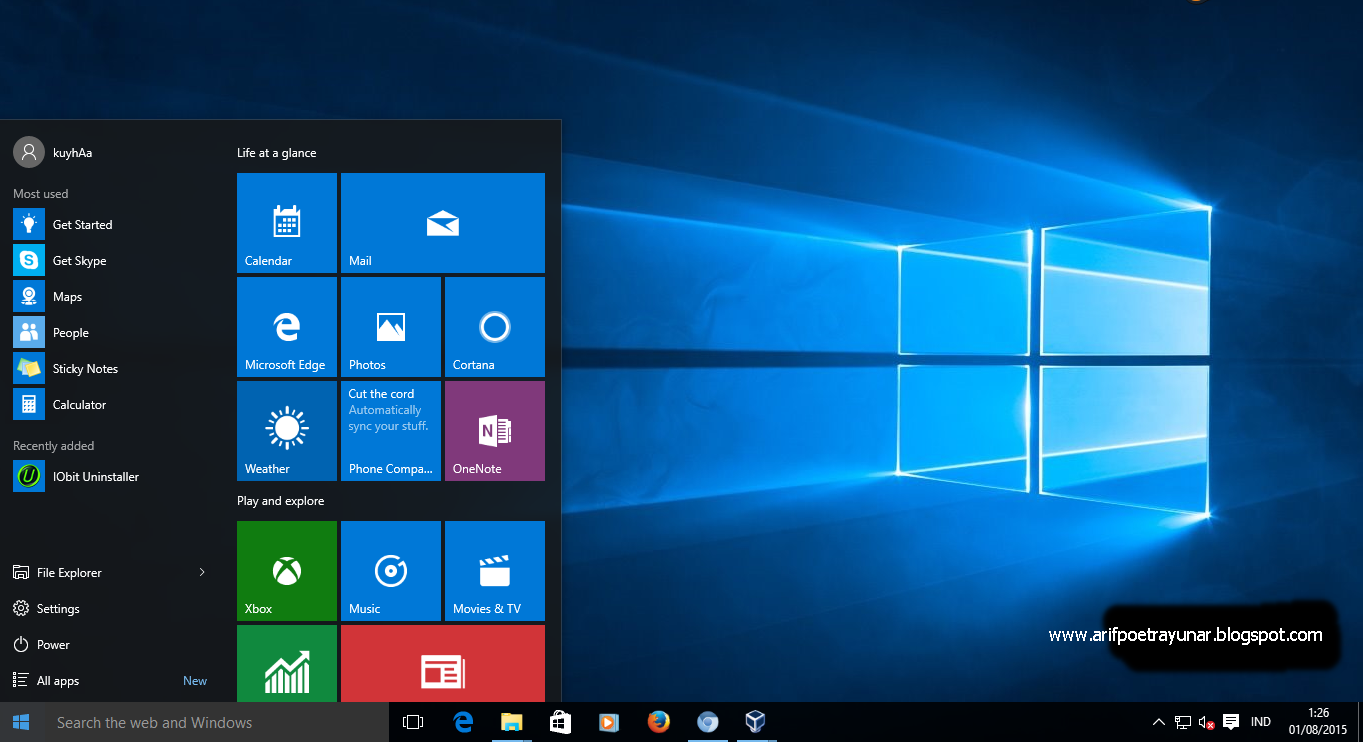The width and height of the screenshot is (1363, 742).
Task: Open Task View in taskbar
Action: [413, 722]
